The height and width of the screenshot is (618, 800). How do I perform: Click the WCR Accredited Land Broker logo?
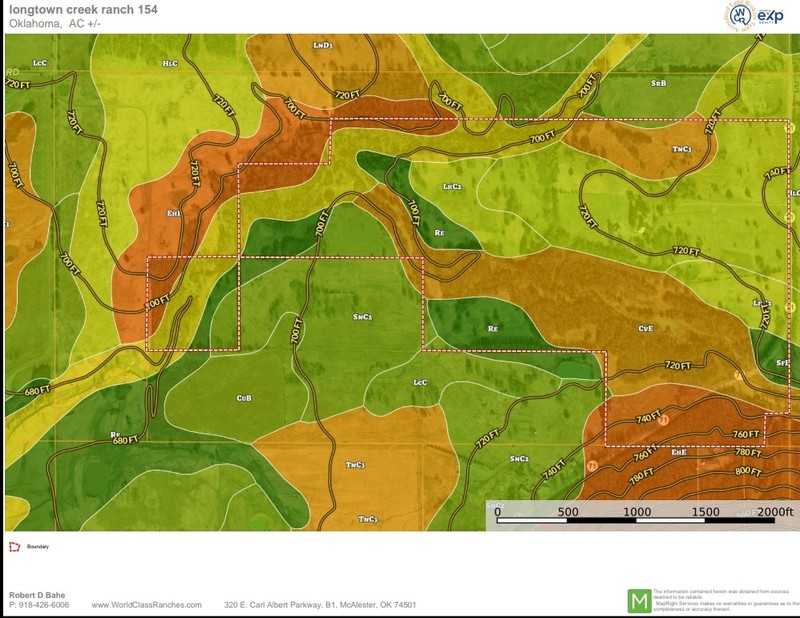[741, 17]
